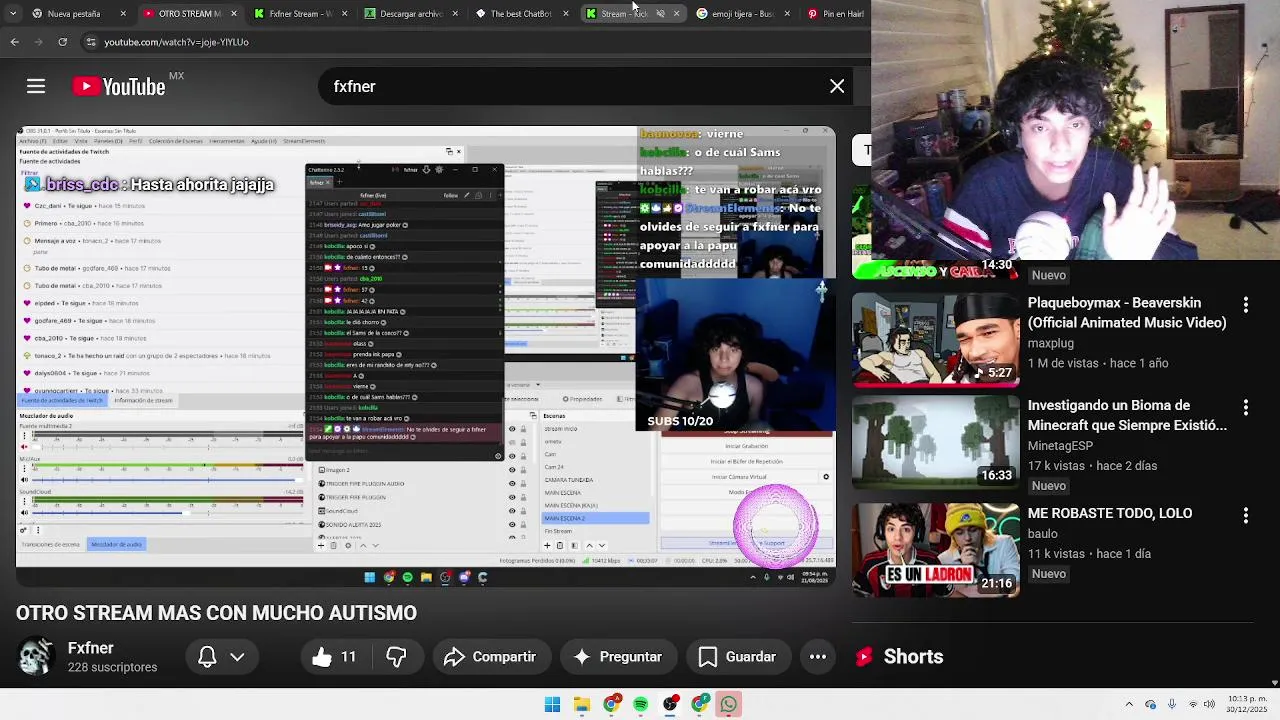Open ME ROBASTE TODO, LOLO title
This screenshot has height=720, width=1280.
[1110, 513]
